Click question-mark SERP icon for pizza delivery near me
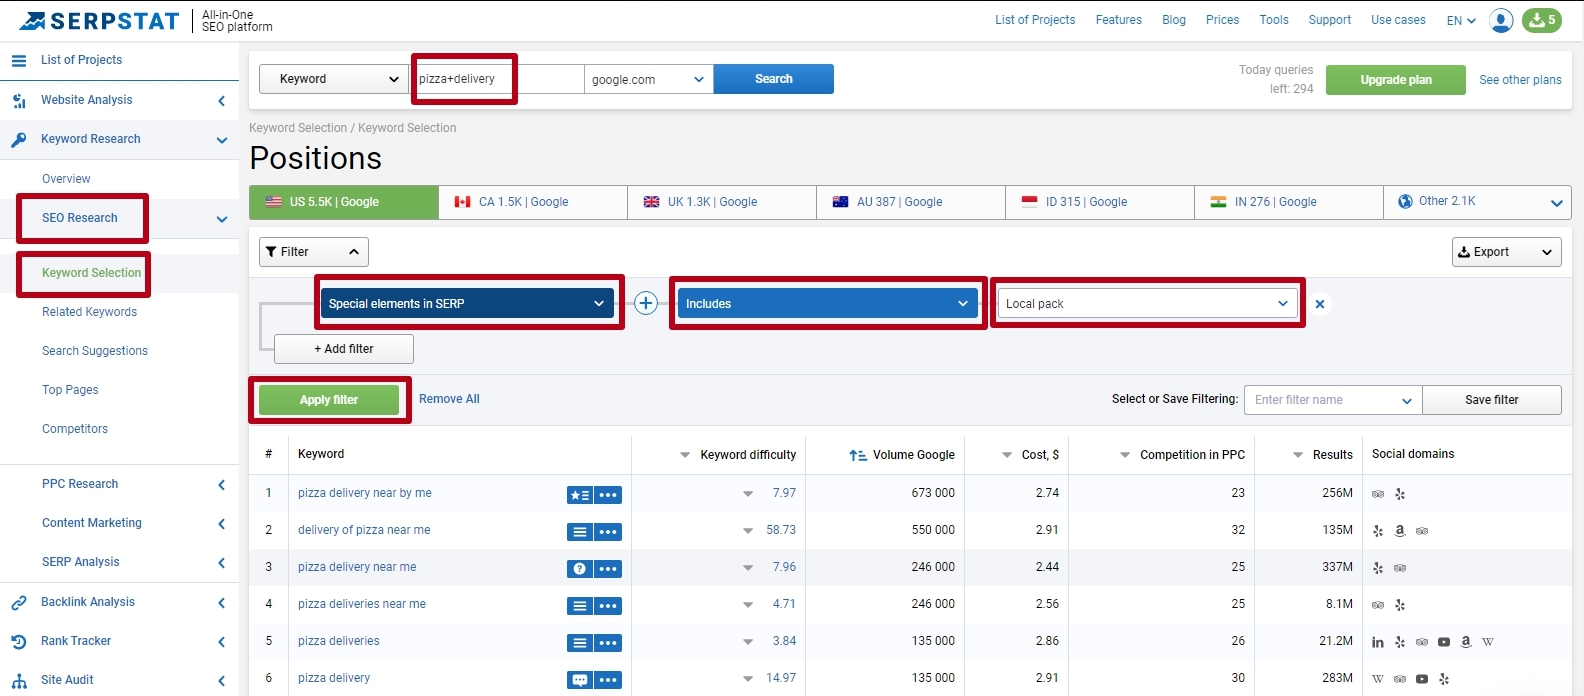This screenshot has width=1584, height=696. click(x=580, y=569)
